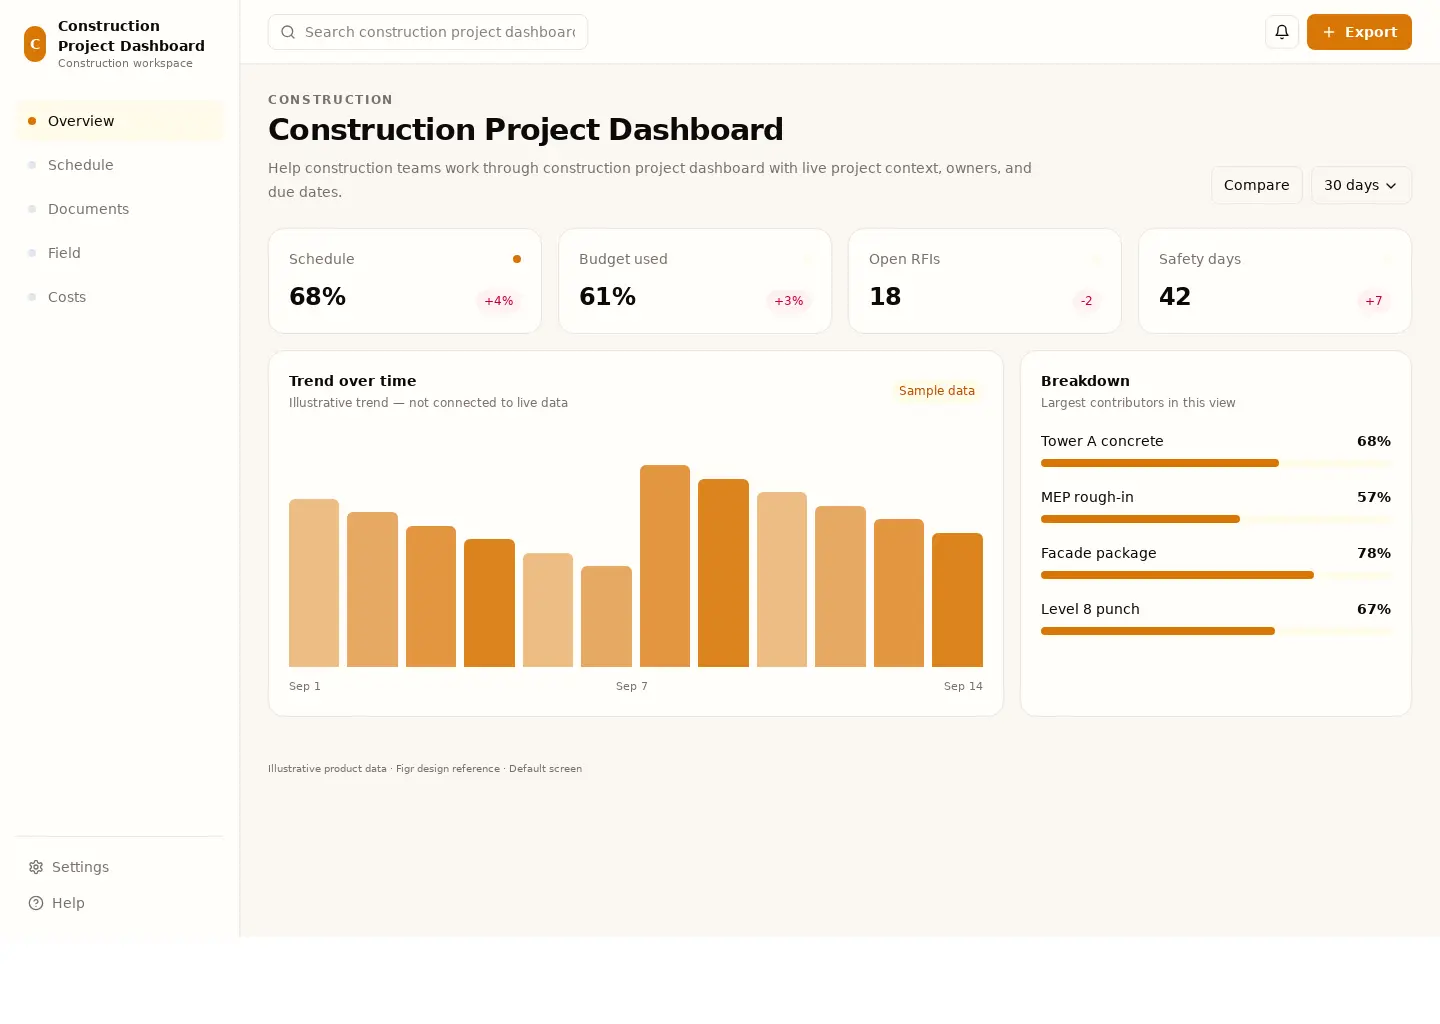Click the 78% value for Facade package
This screenshot has width=1440, height=1024.
1374,553
